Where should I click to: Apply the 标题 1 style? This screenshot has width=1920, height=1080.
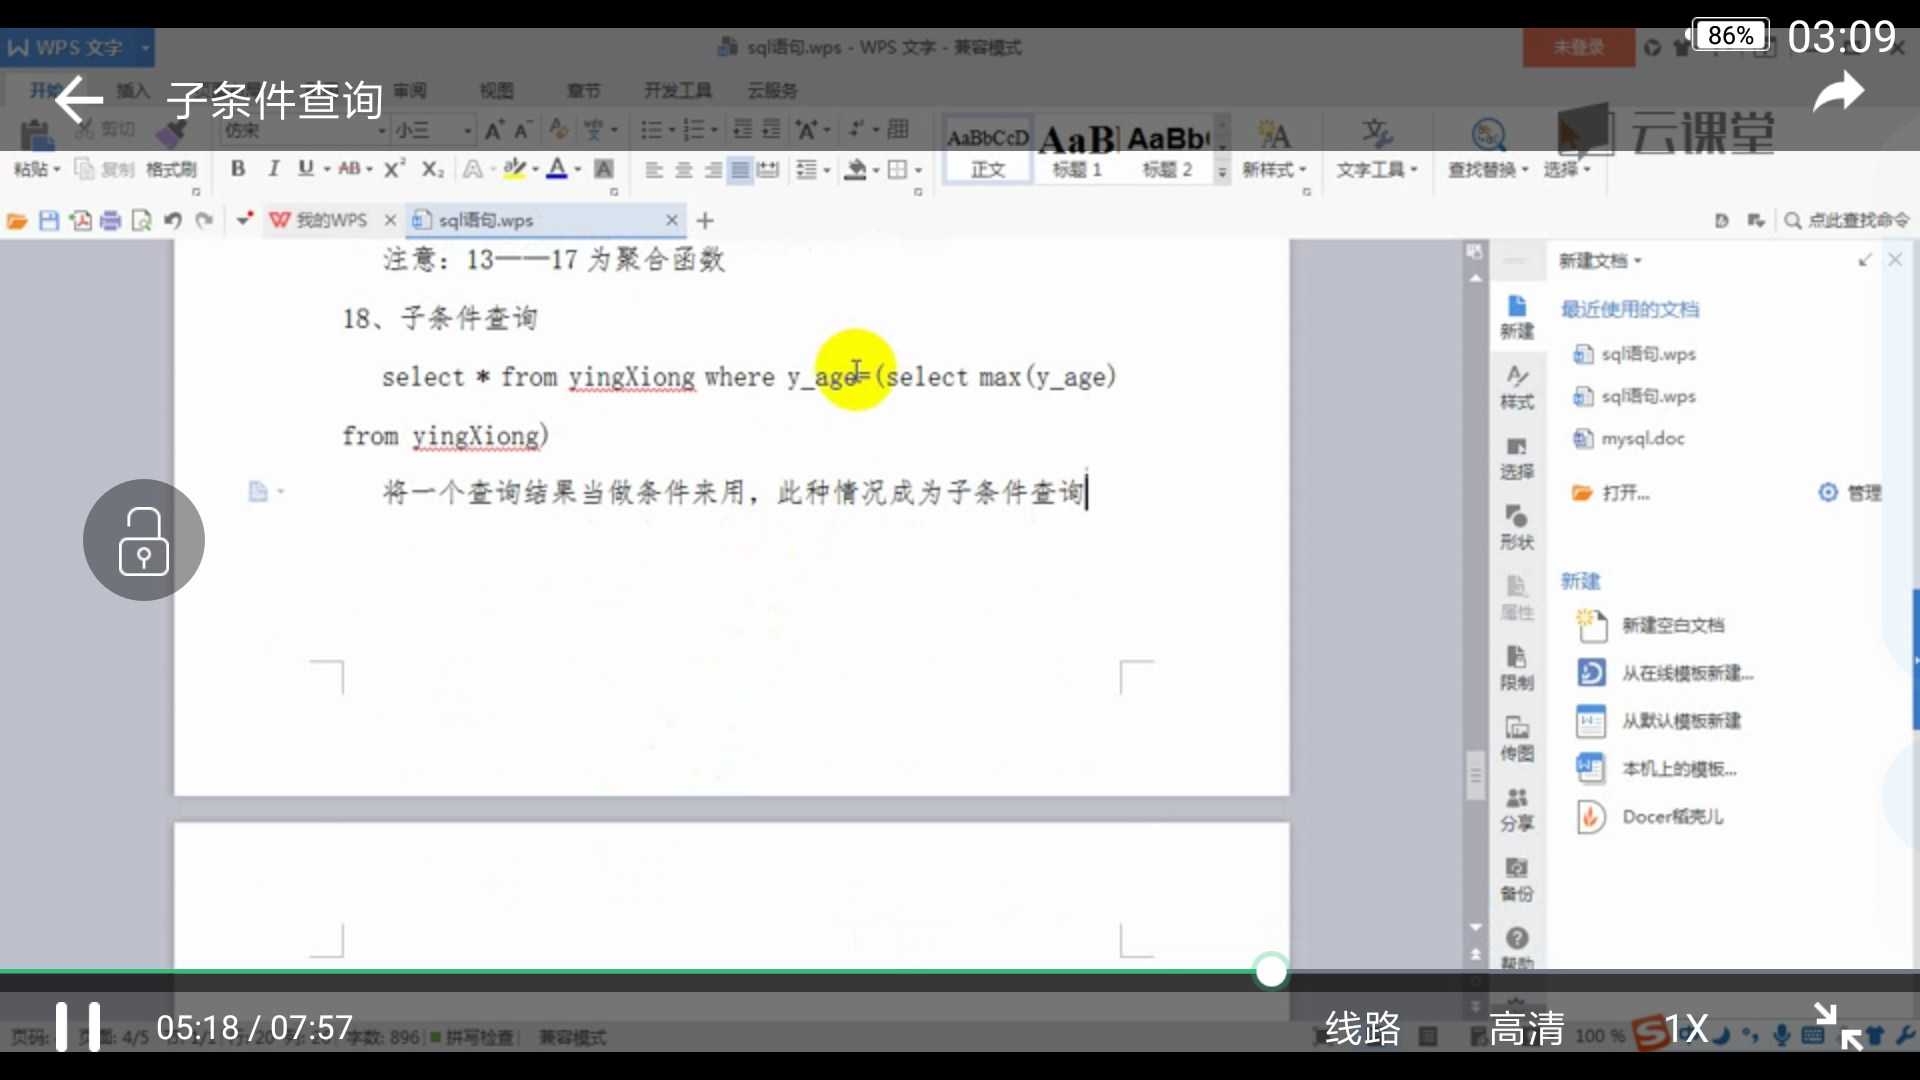point(1077,150)
